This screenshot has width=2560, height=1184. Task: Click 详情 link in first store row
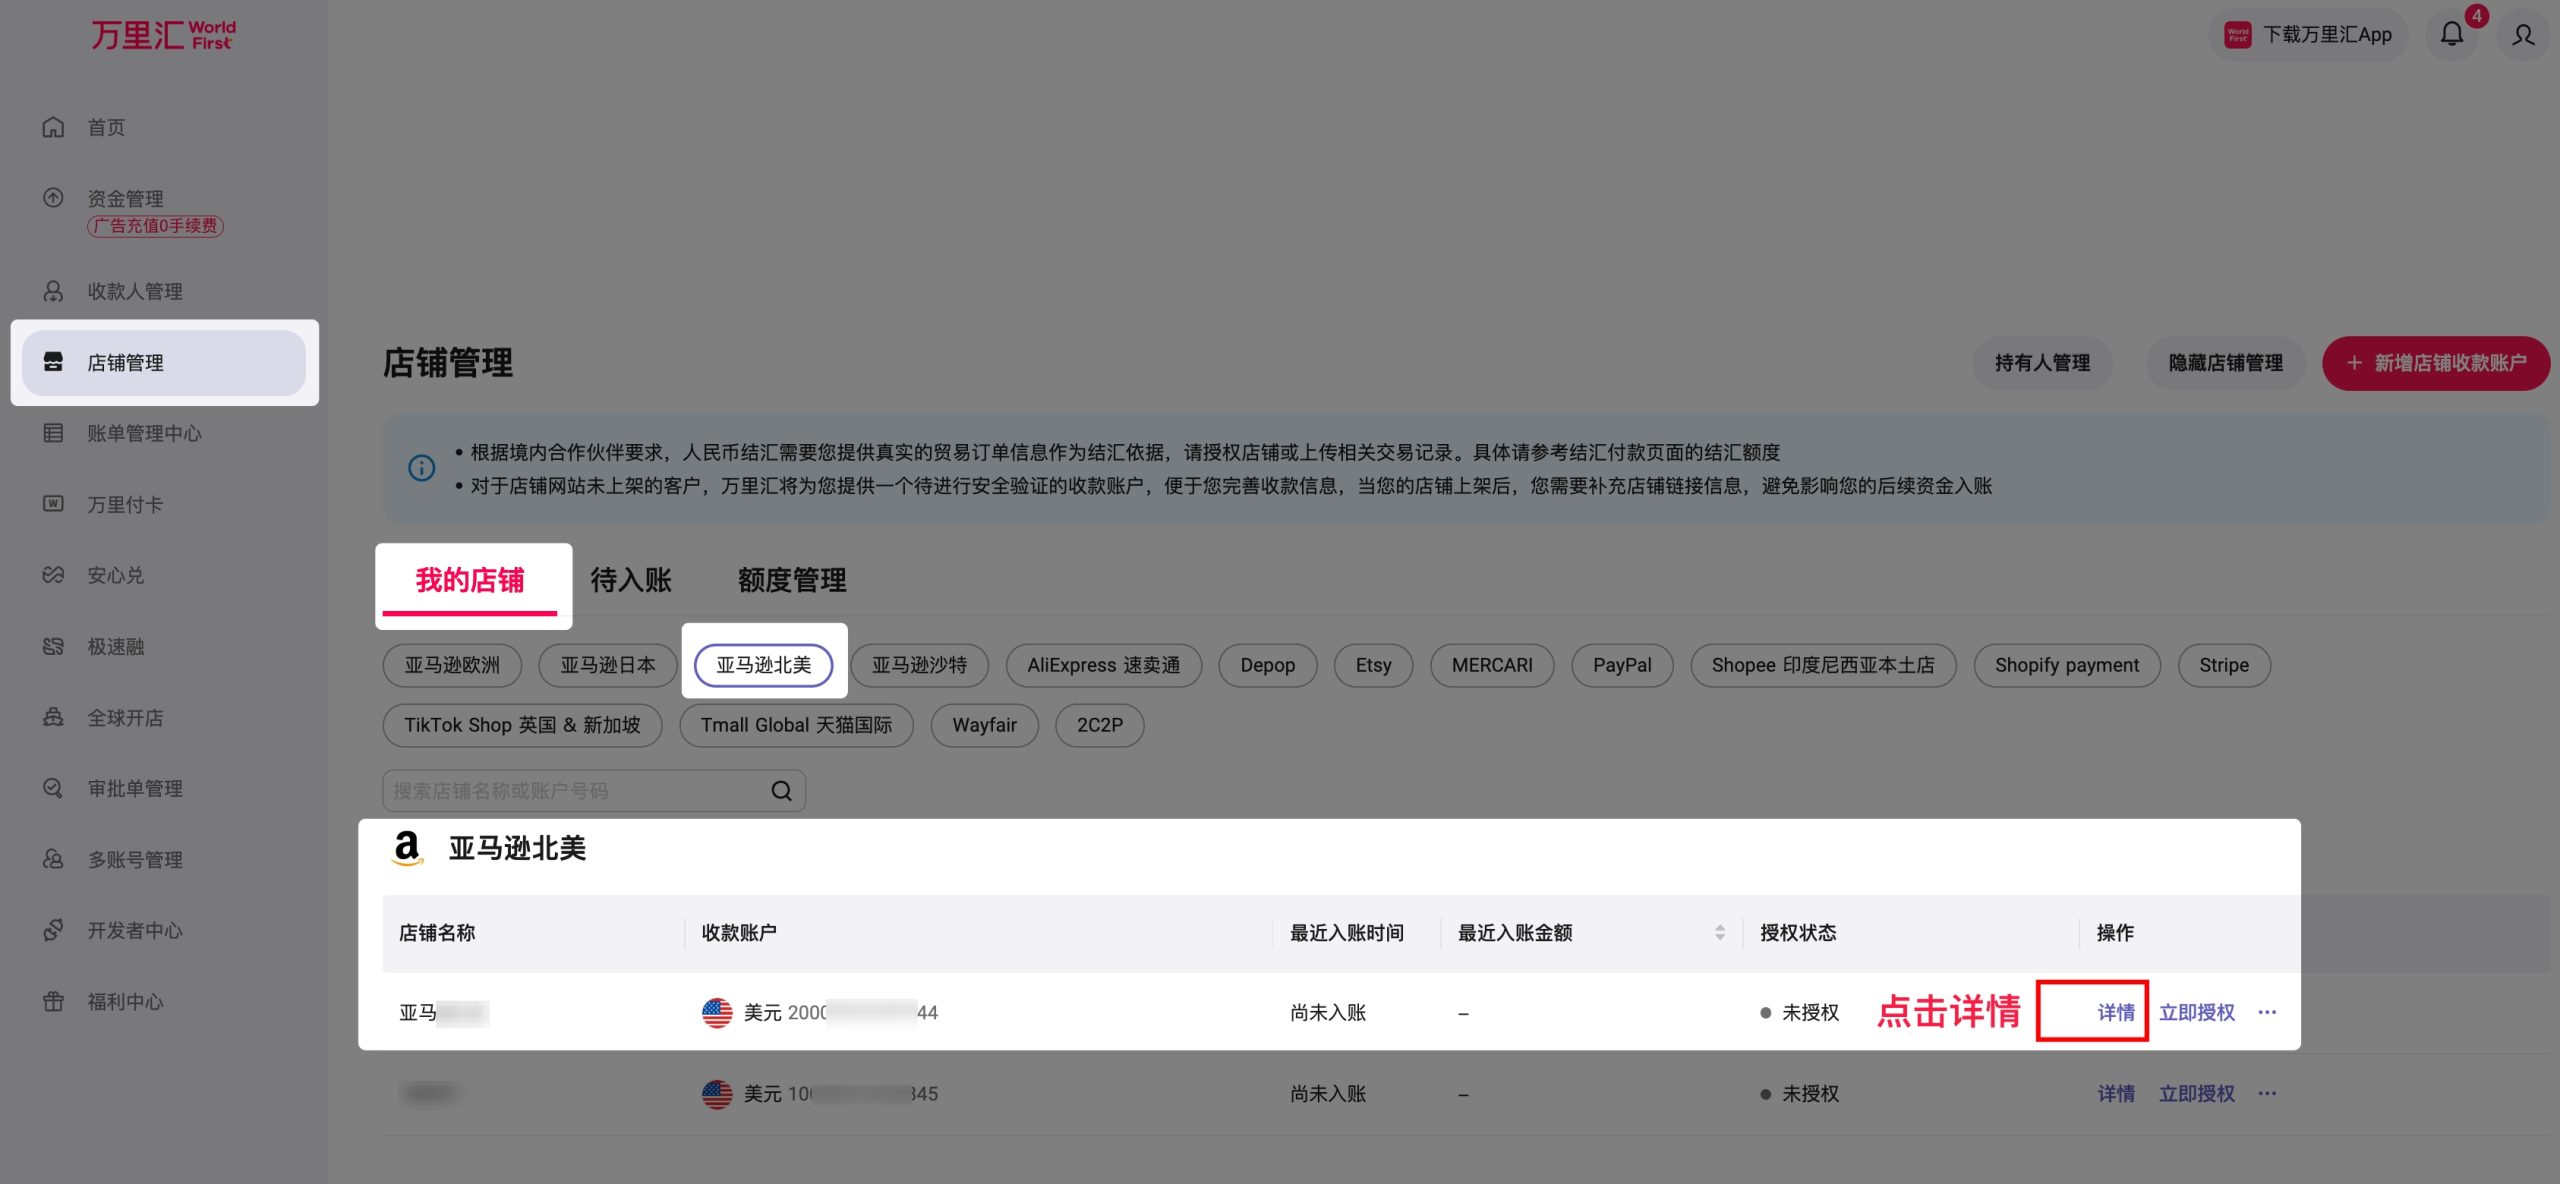coord(2115,1012)
